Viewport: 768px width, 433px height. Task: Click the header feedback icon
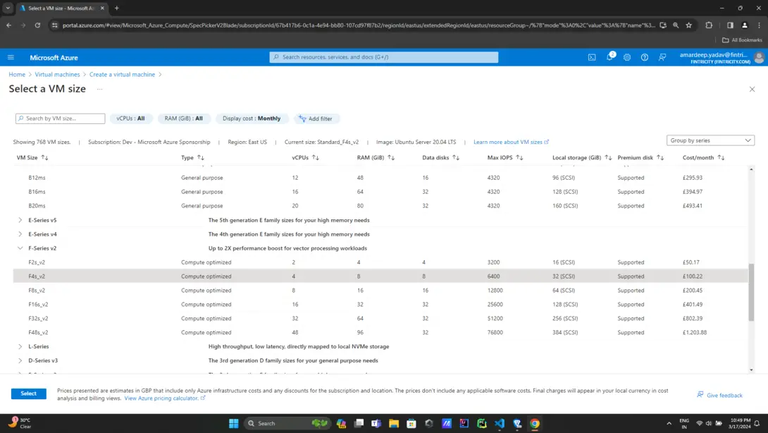pyautogui.click(x=662, y=57)
